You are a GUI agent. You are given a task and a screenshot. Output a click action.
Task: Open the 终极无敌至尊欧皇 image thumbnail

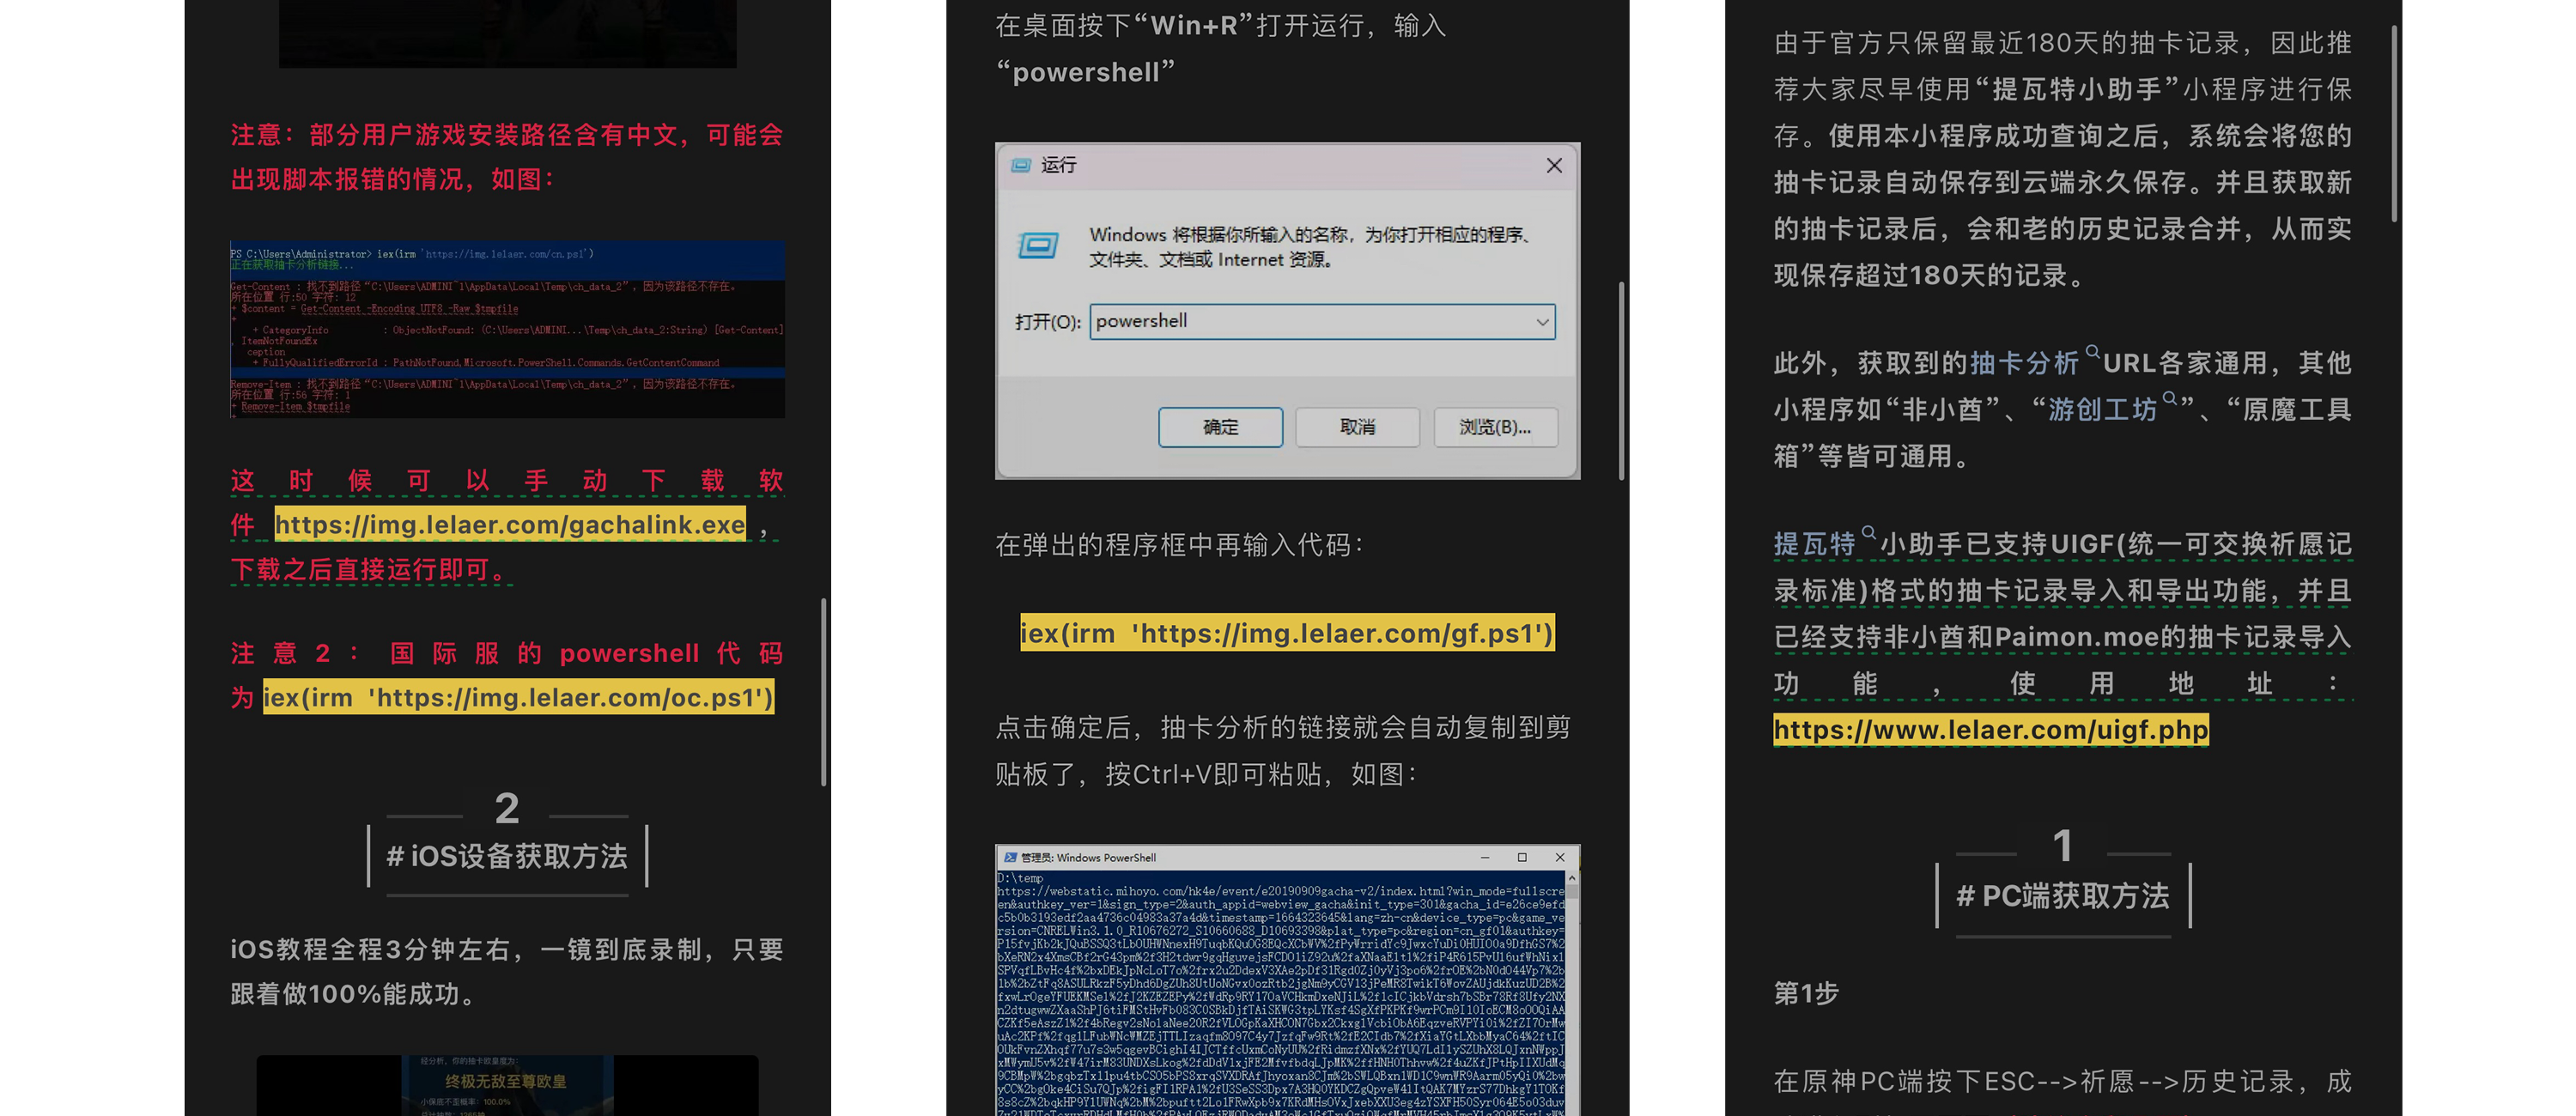[507, 1085]
